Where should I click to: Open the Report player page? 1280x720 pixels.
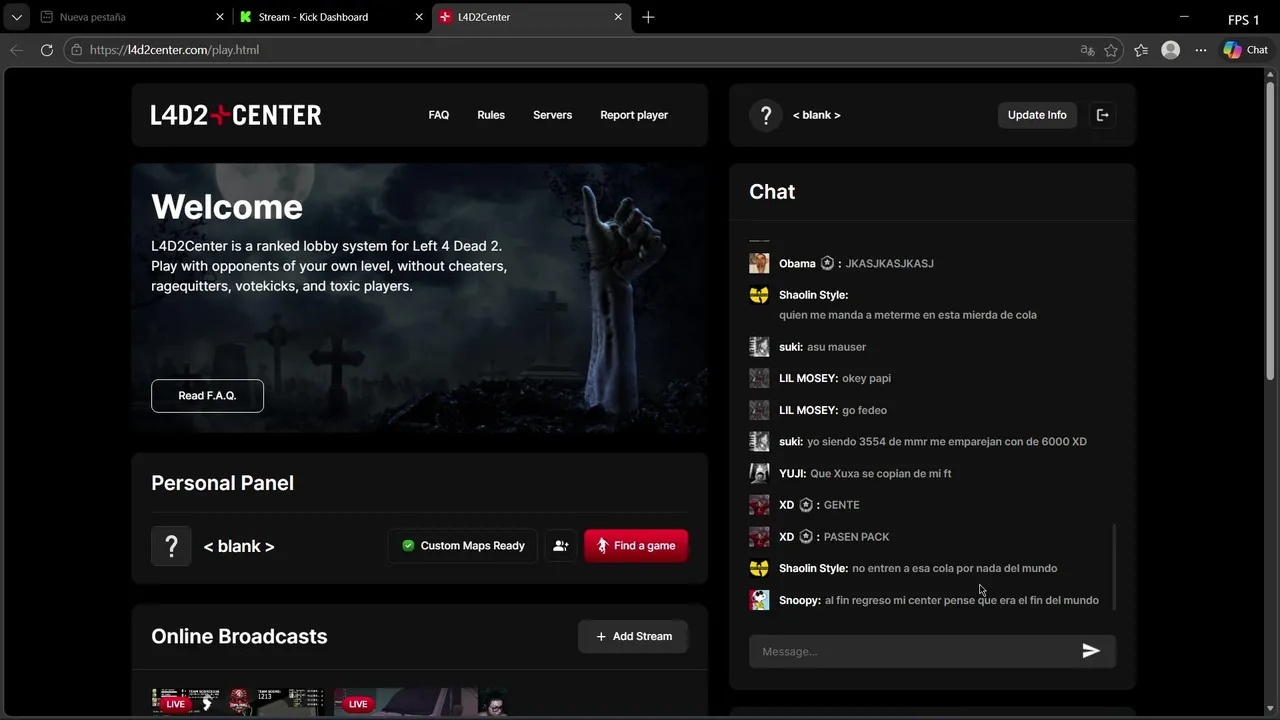click(x=634, y=115)
